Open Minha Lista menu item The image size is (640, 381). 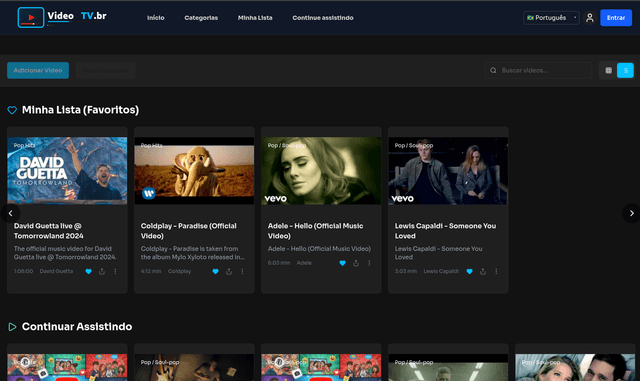tap(255, 18)
